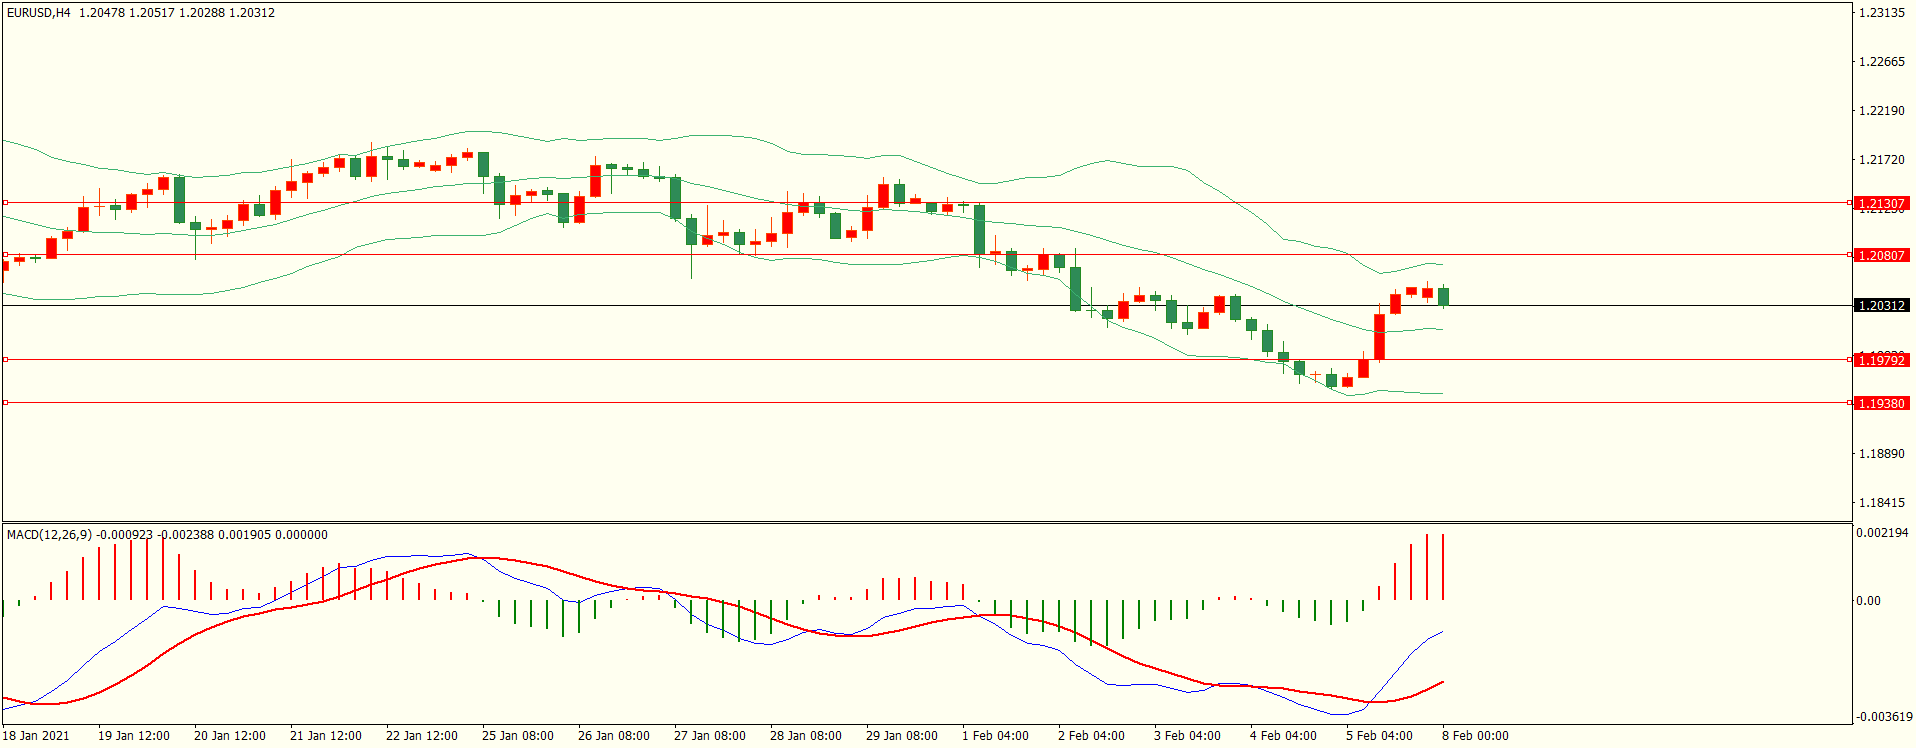Select the red 1.19380 price tag

[x=1881, y=403]
